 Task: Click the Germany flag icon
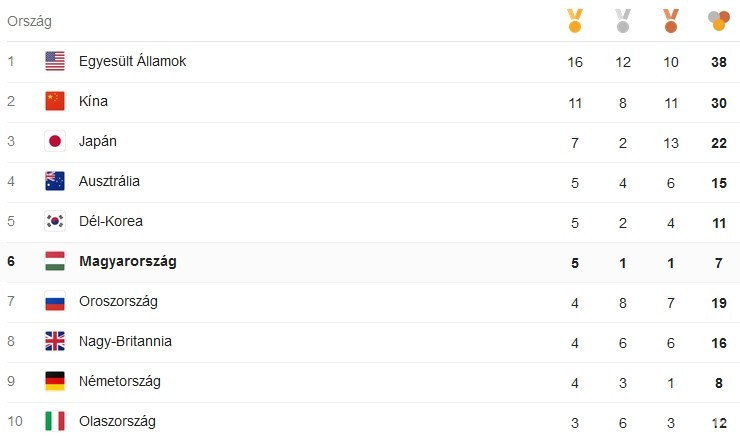[x=55, y=381]
